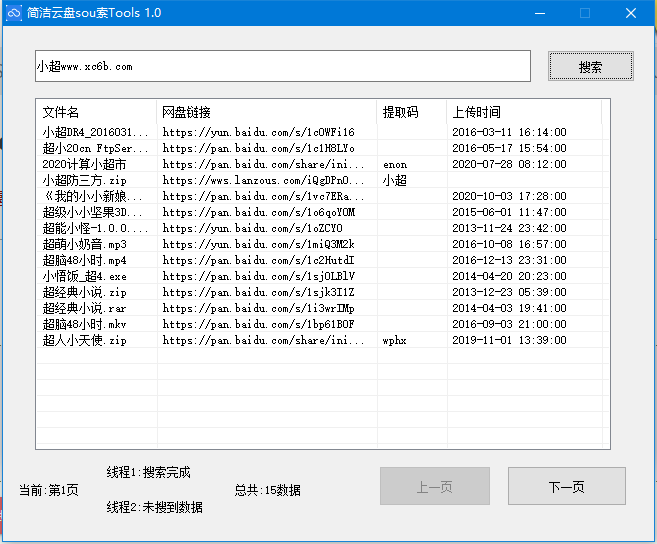Select file 超级小小坚果3D...
The image size is (657, 544).
pyautogui.click(x=92, y=212)
